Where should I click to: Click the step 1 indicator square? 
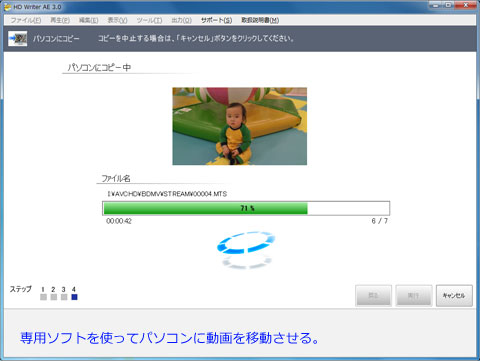click(43, 297)
